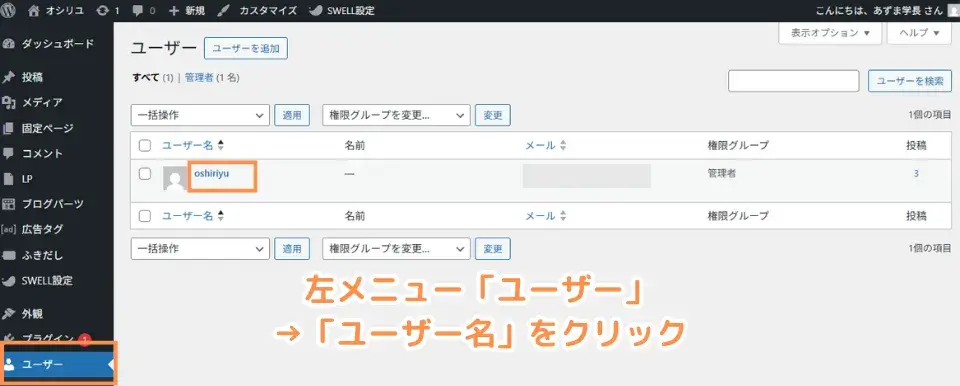Viewport: 960px width, 386px height.
Task: Click the bottom 変更 button
Action: pyautogui.click(x=493, y=249)
